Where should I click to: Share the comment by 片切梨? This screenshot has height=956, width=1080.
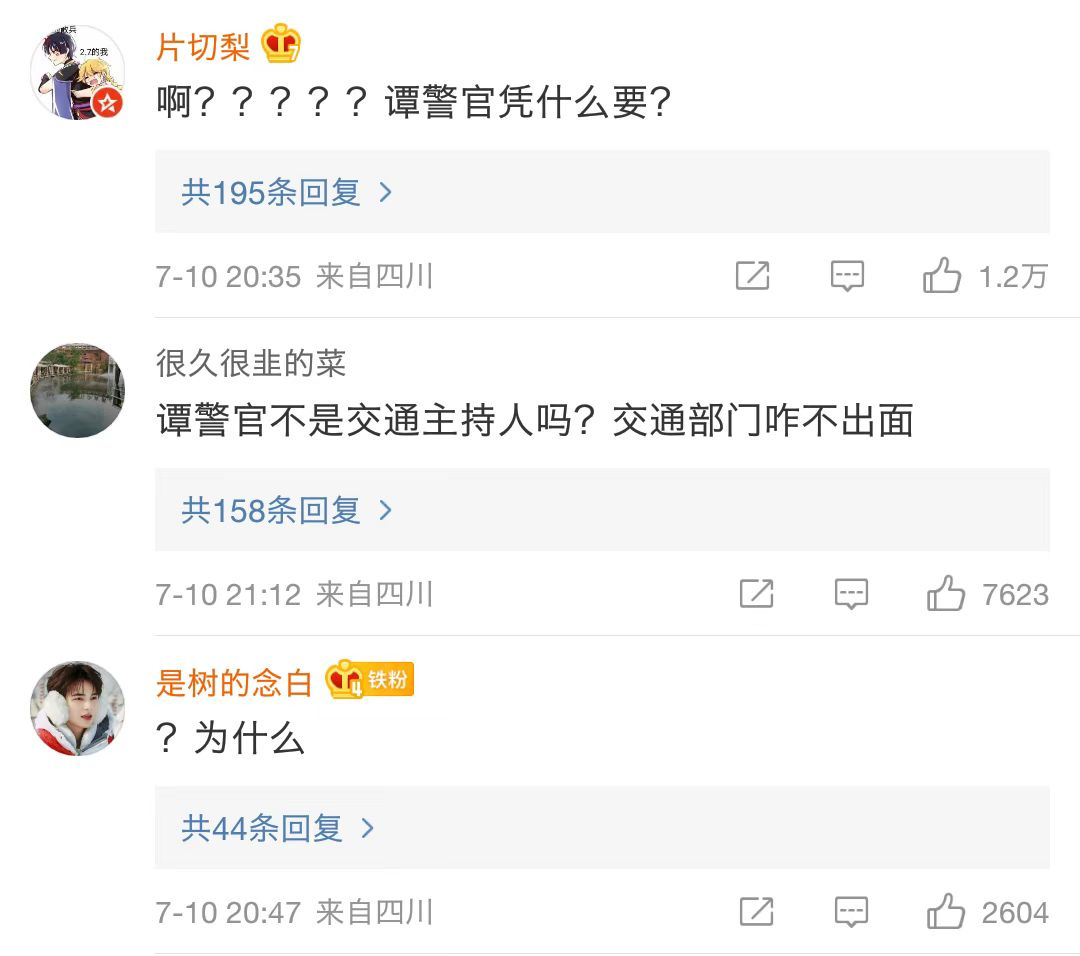coord(752,275)
